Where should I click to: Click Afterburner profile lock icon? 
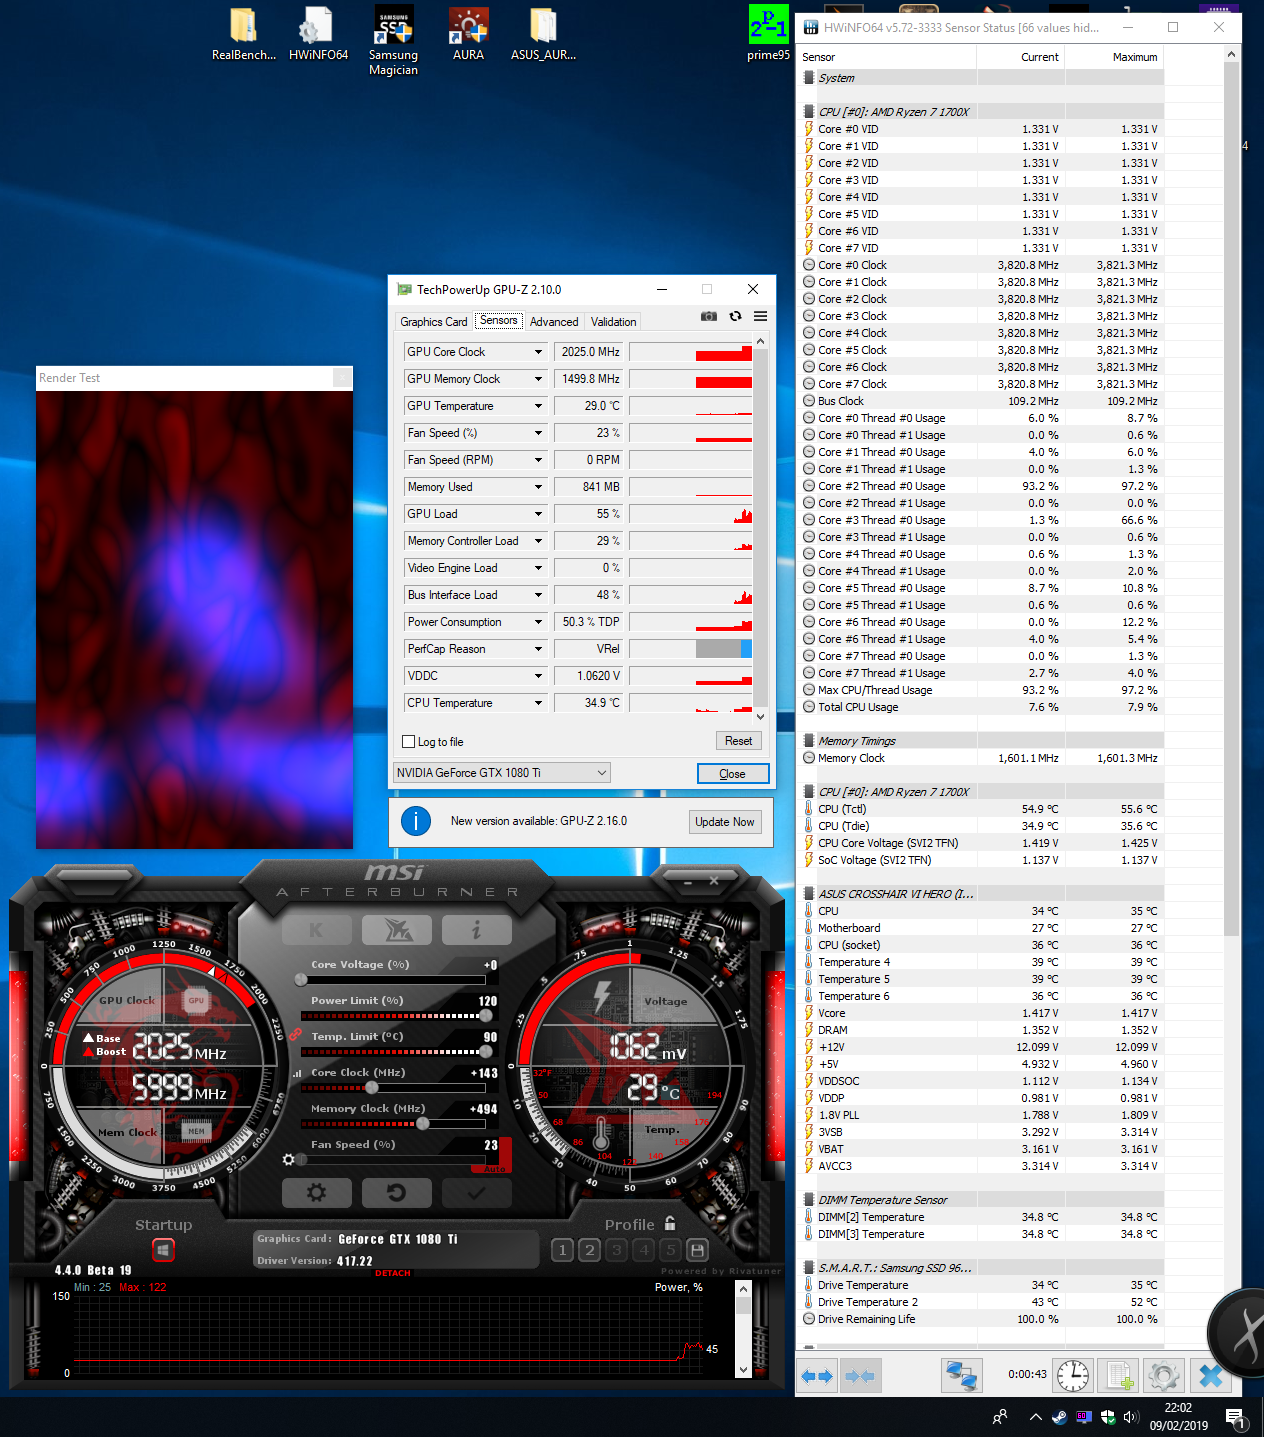670,1223
